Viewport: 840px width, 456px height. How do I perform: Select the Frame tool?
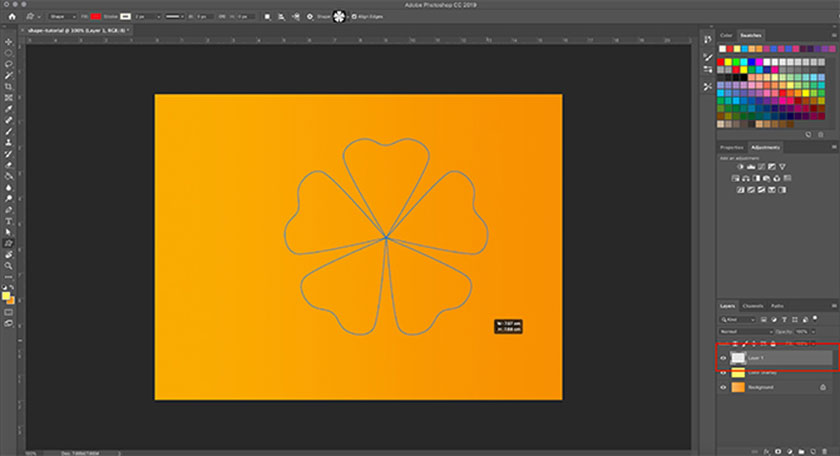point(9,98)
